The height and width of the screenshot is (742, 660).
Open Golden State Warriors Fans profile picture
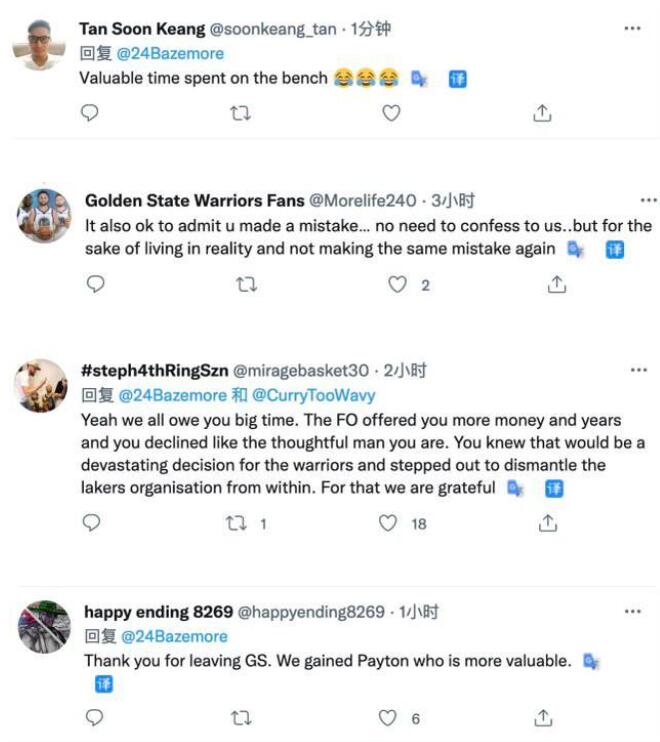(x=44, y=216)
